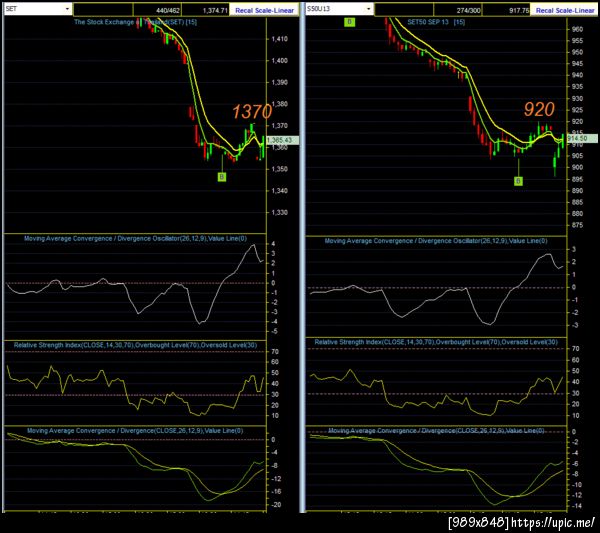The image size is (600, 533).
Task: Click green B marker below S50U13 candles
Action: pyautogui.click(x=518, y=181)
